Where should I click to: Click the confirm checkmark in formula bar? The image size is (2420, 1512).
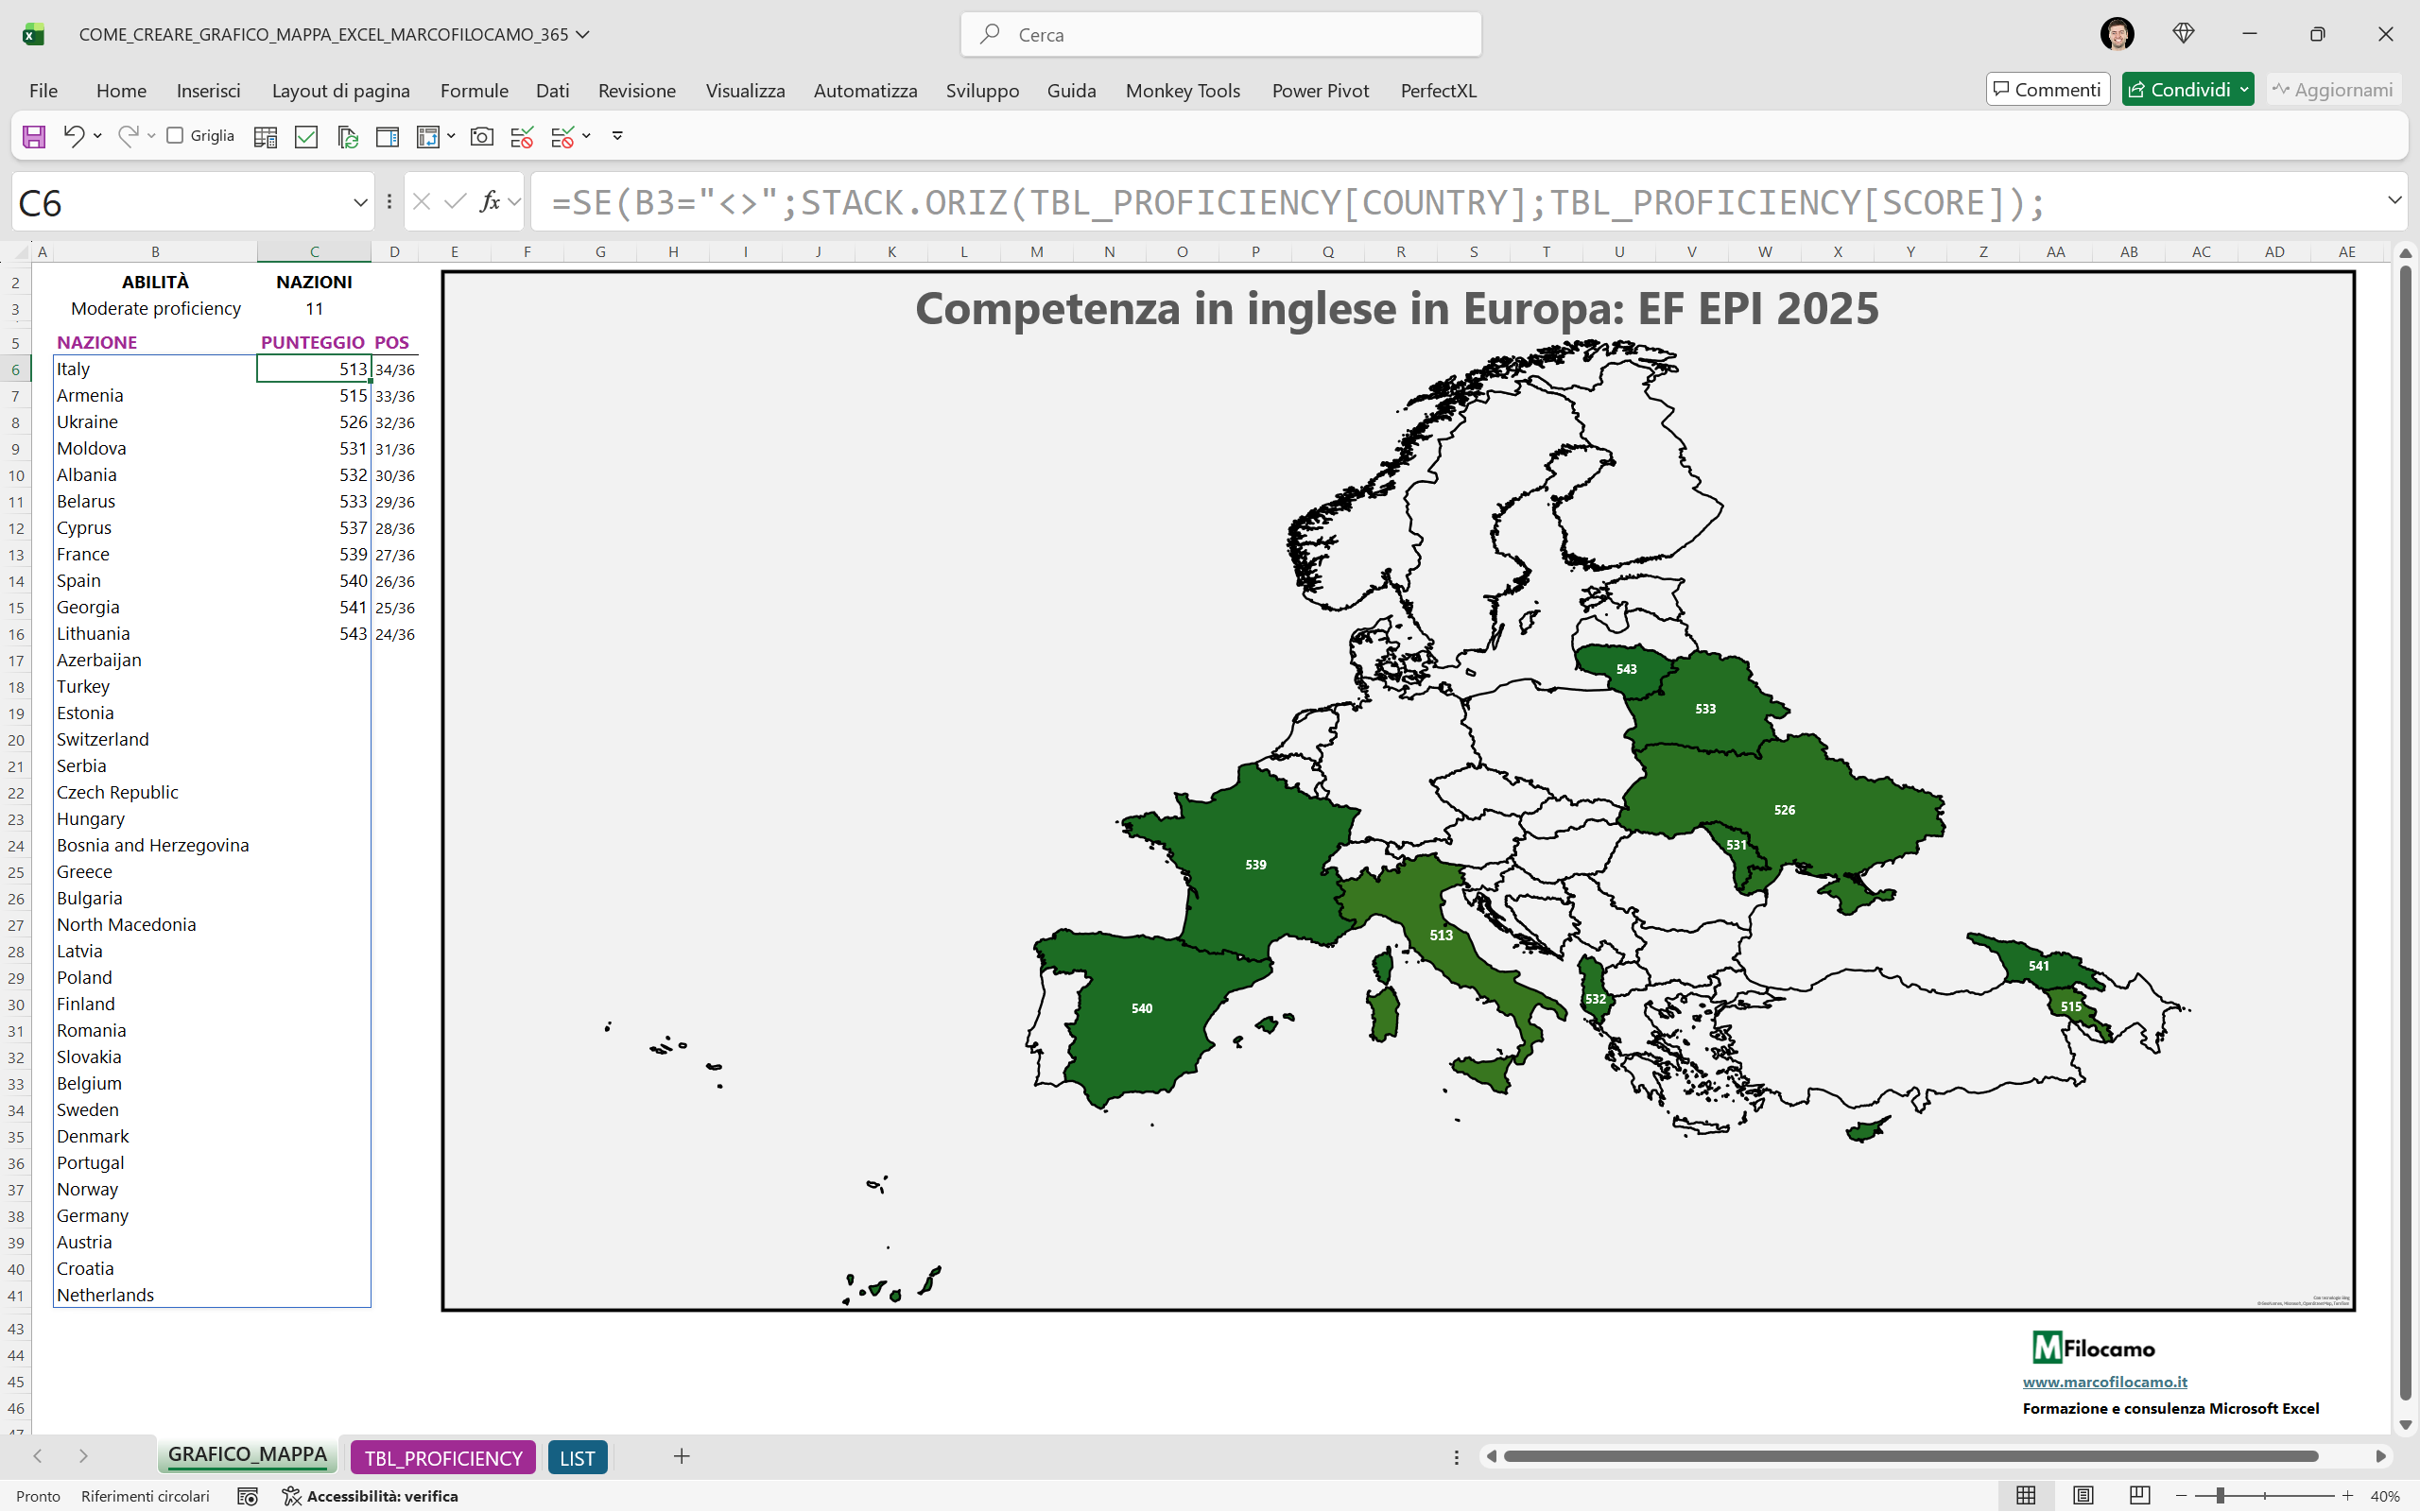click(455, 202)
